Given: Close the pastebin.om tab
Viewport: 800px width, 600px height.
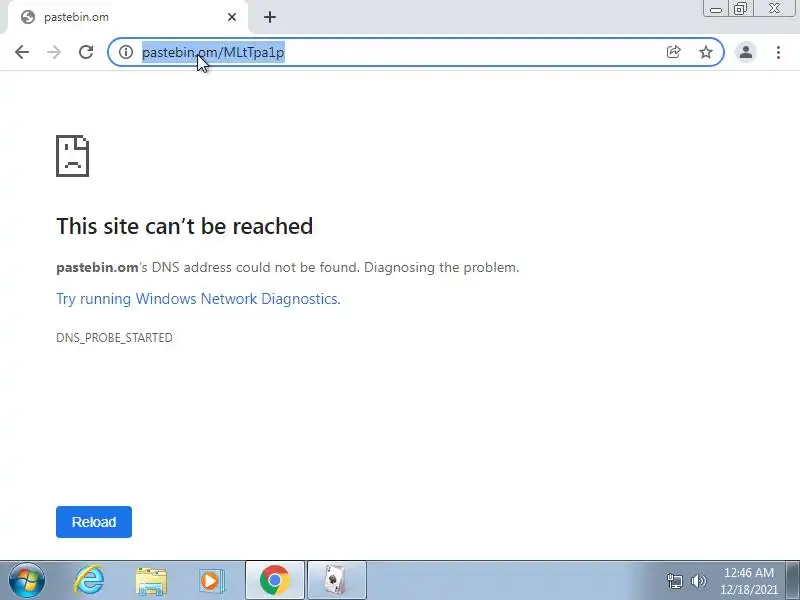Looking at the screenshot, I should tap(232, 17).
